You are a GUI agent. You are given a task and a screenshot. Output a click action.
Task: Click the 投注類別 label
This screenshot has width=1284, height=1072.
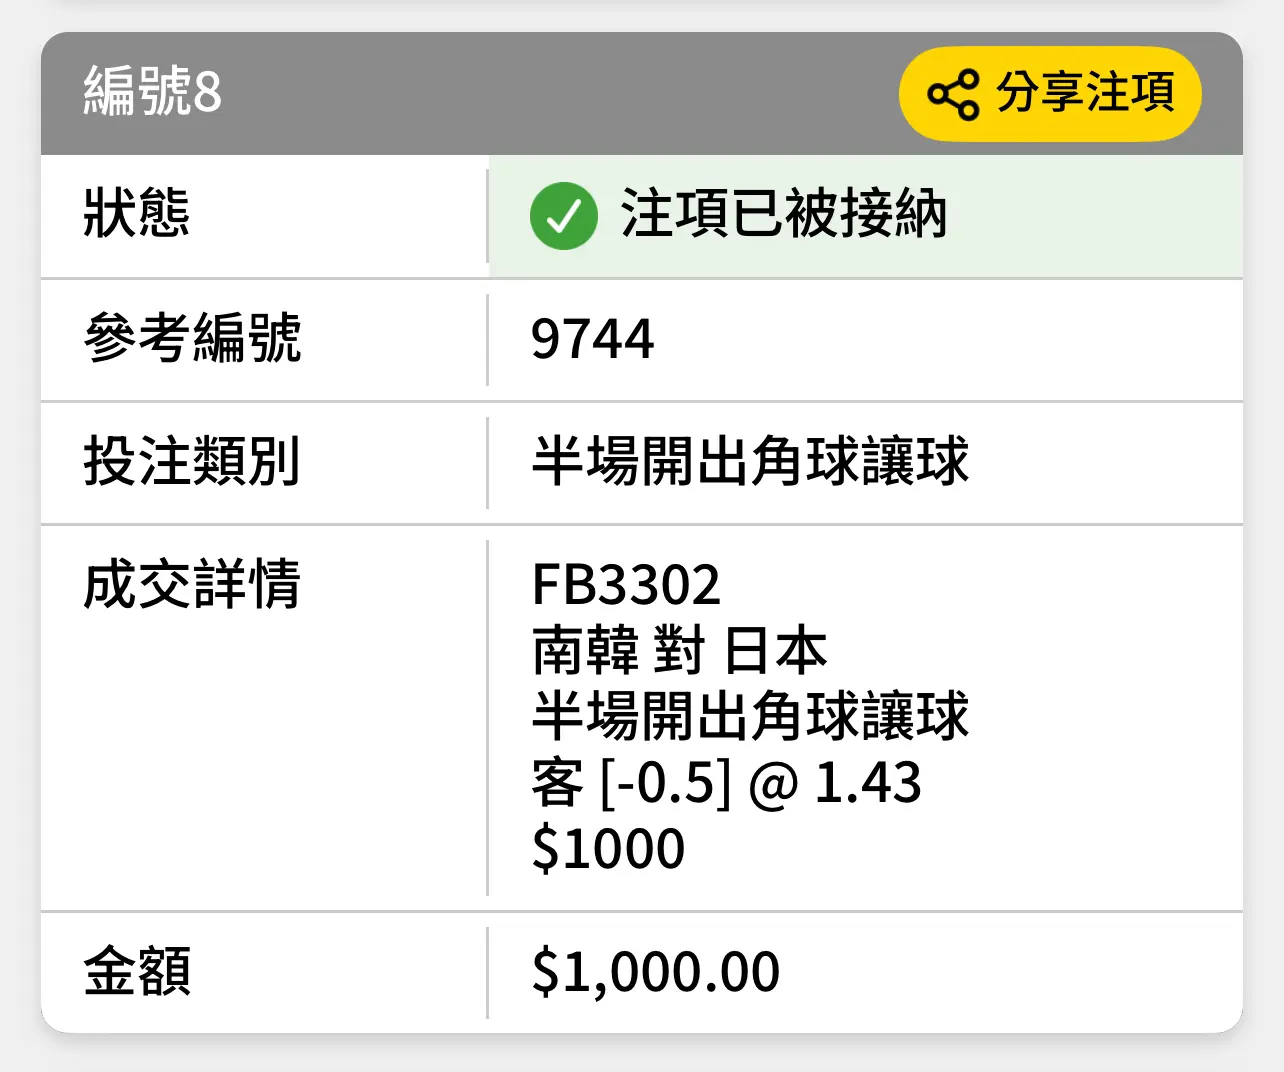pos(192,461)
